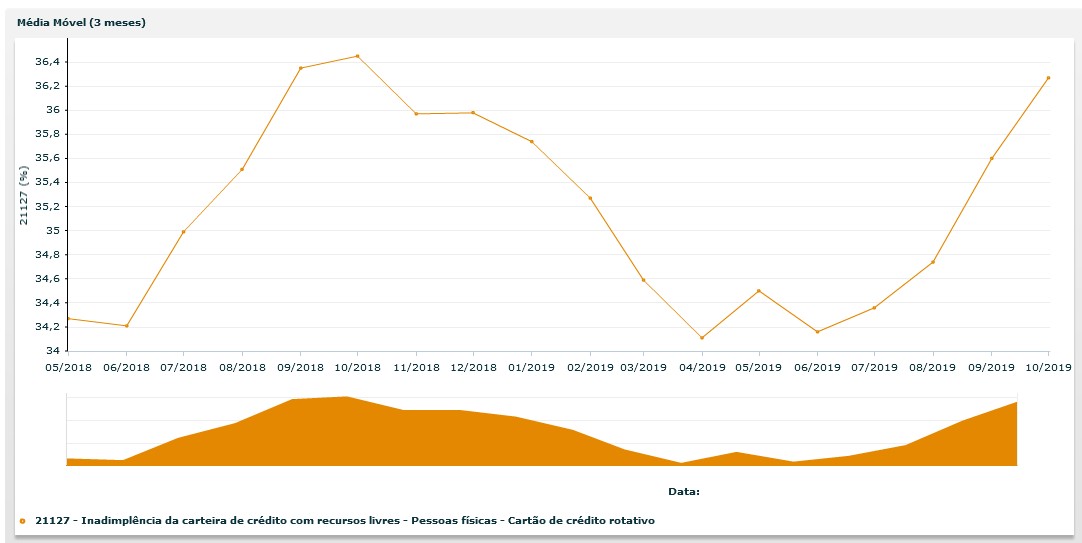Select the 08/2019 data point

[x=933, y=262]
